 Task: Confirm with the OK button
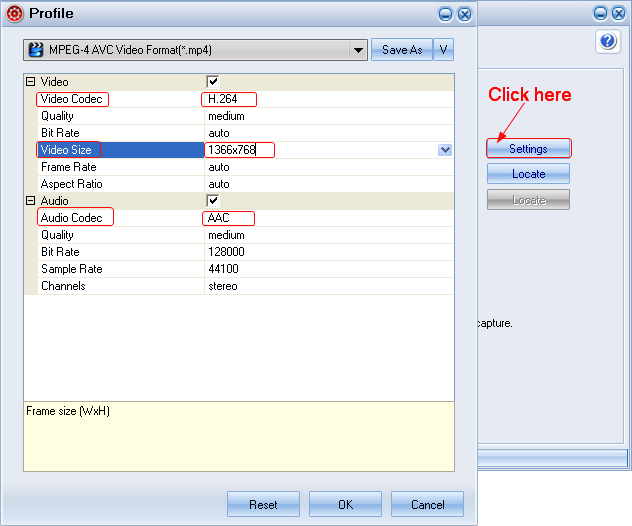tap(345, 504)
